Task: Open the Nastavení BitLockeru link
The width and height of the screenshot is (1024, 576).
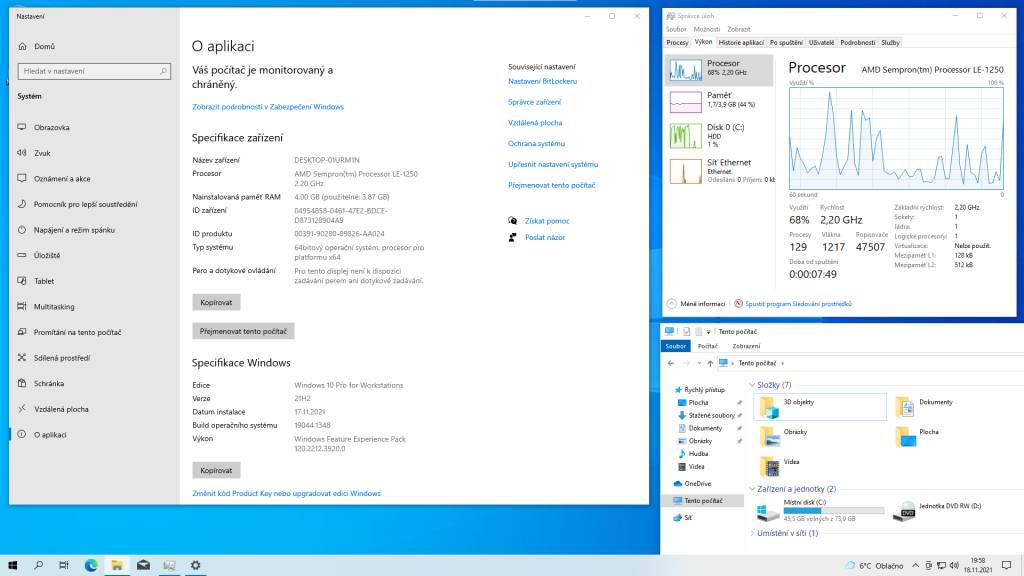Action: pyautogui.click(x=542, y=81)
